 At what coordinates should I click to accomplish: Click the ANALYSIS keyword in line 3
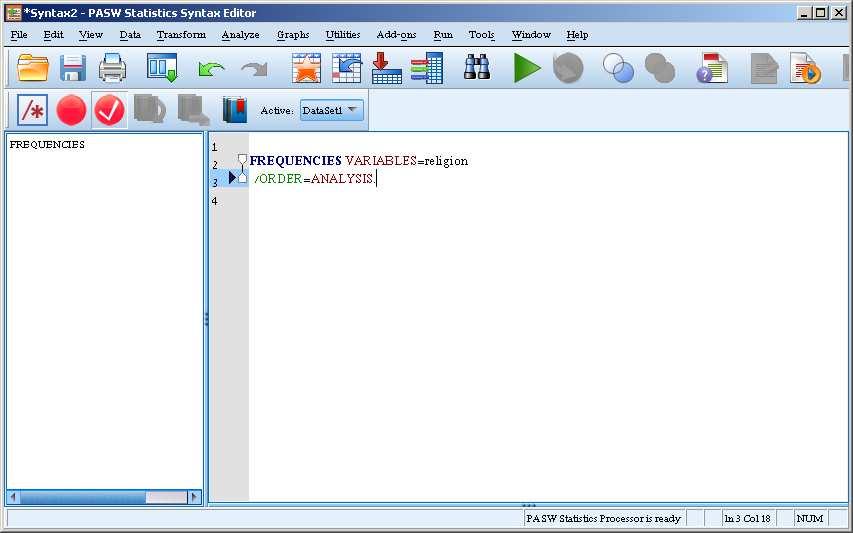pyautogui.click(x=342, y=179)
